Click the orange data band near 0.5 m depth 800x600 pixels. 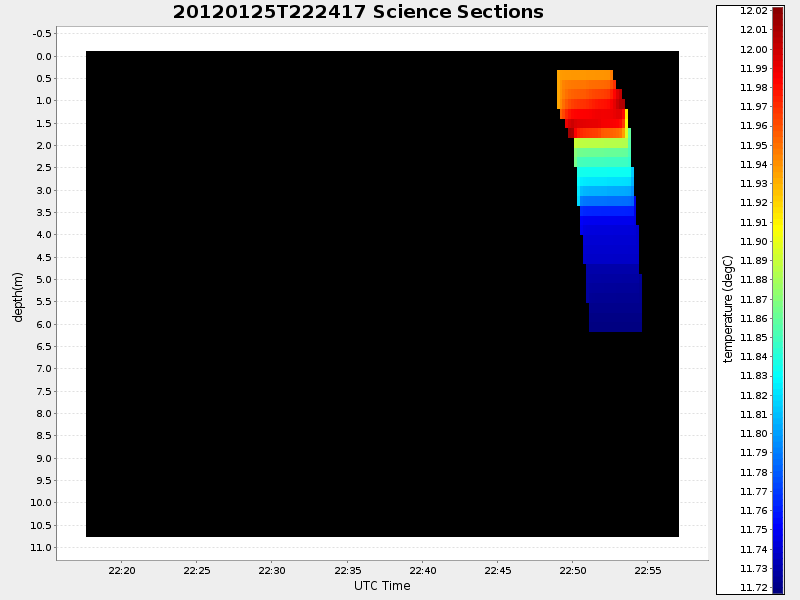pos(585,75)
